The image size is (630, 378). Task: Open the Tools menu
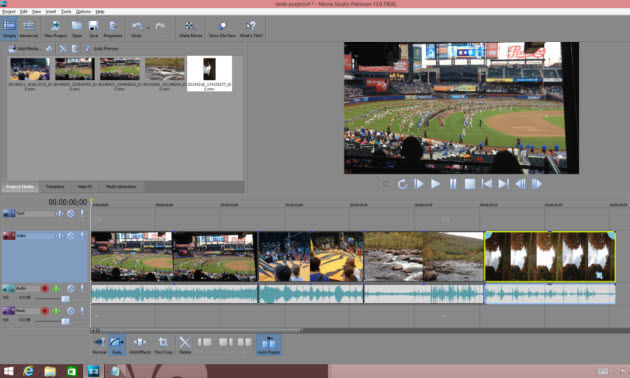[x=66, y=12]
